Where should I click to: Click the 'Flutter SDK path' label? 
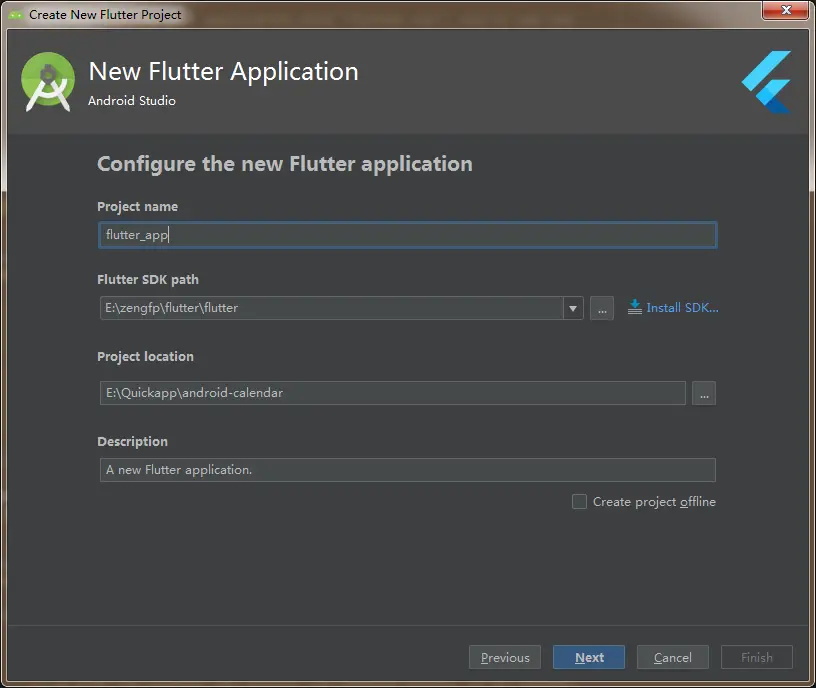click(x=148, y=279)
